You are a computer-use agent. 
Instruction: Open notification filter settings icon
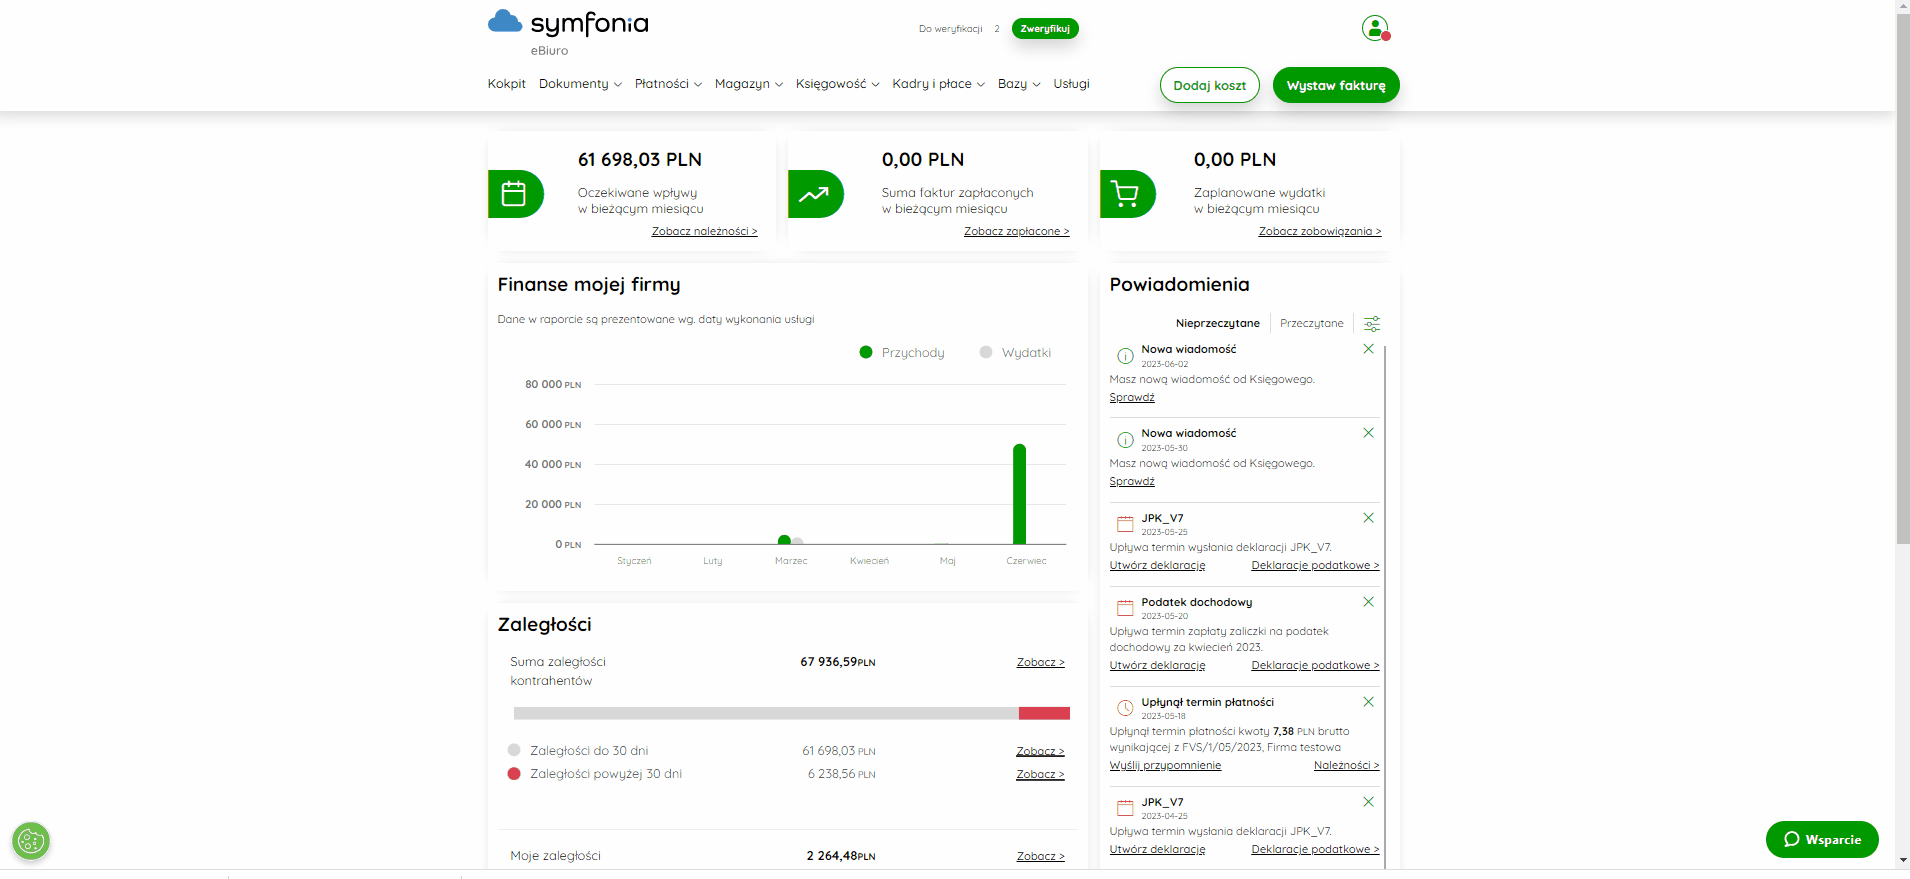point(1372,323)
